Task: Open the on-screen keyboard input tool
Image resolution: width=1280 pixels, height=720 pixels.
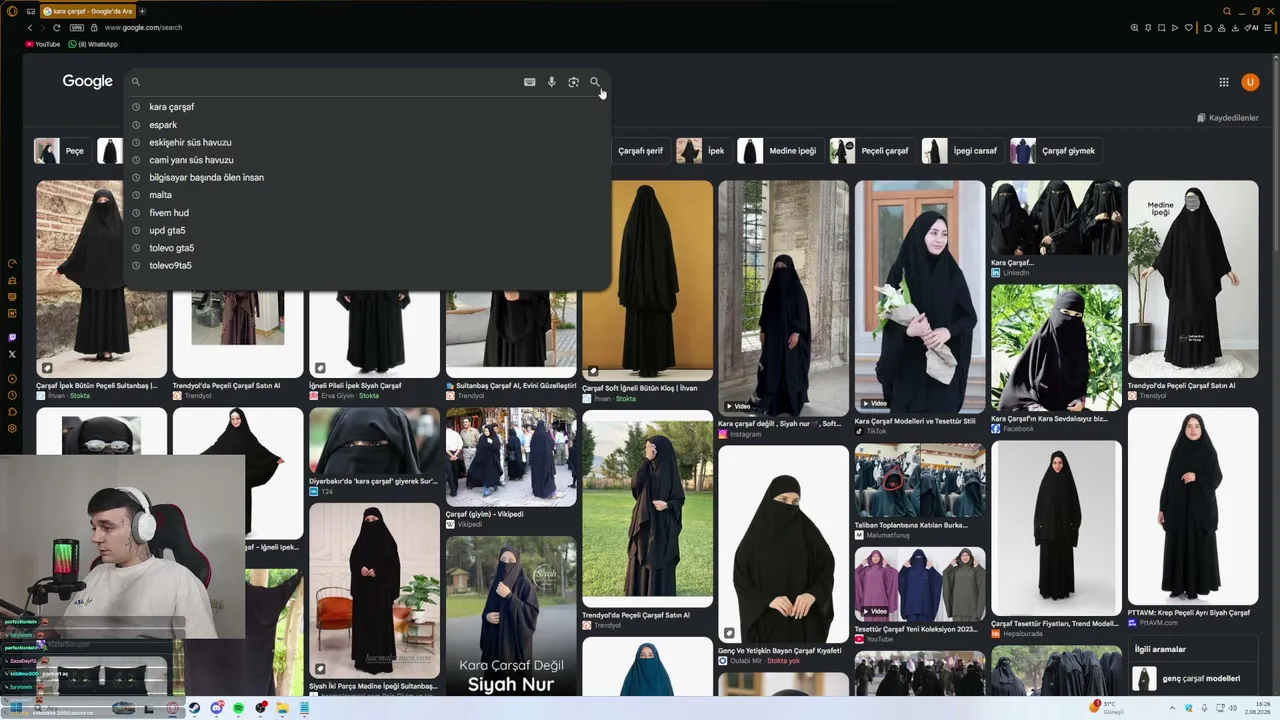Action: 529,82
